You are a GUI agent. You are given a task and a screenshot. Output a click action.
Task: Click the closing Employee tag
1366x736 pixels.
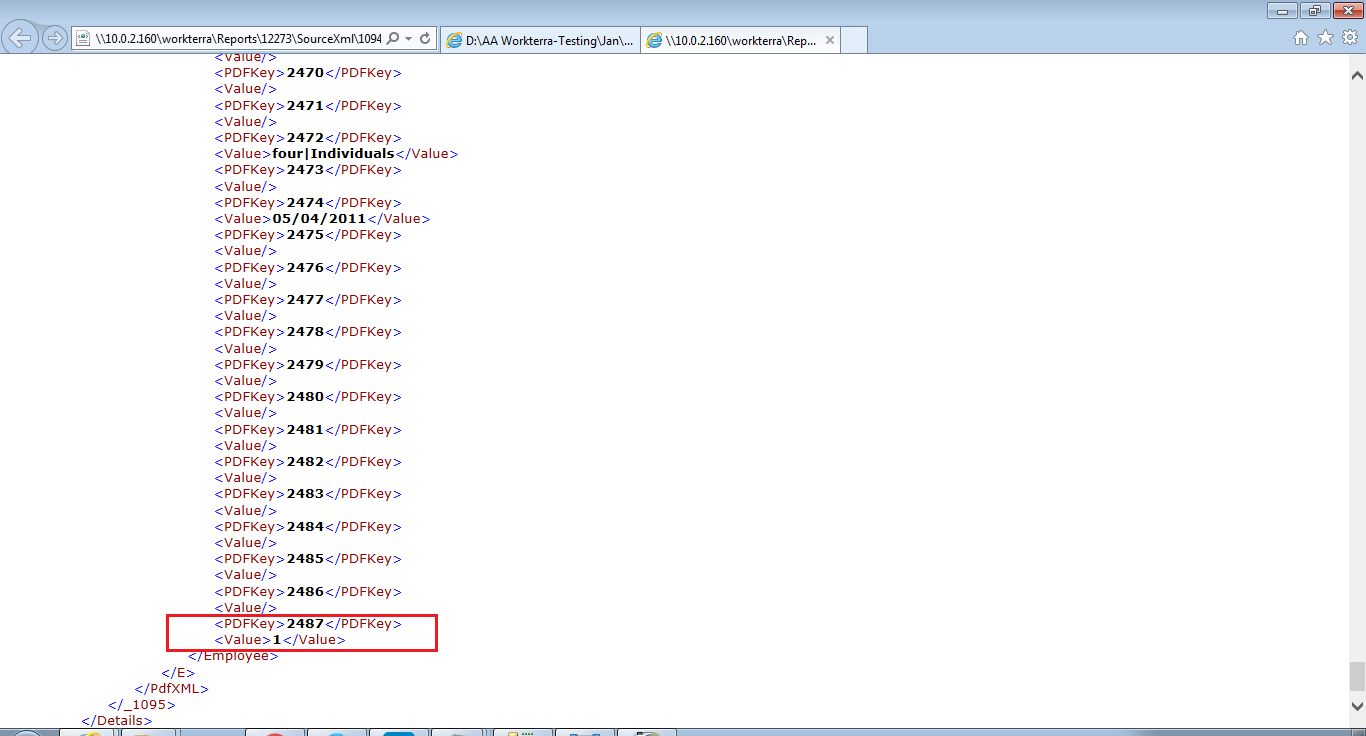tap(233, 656)
